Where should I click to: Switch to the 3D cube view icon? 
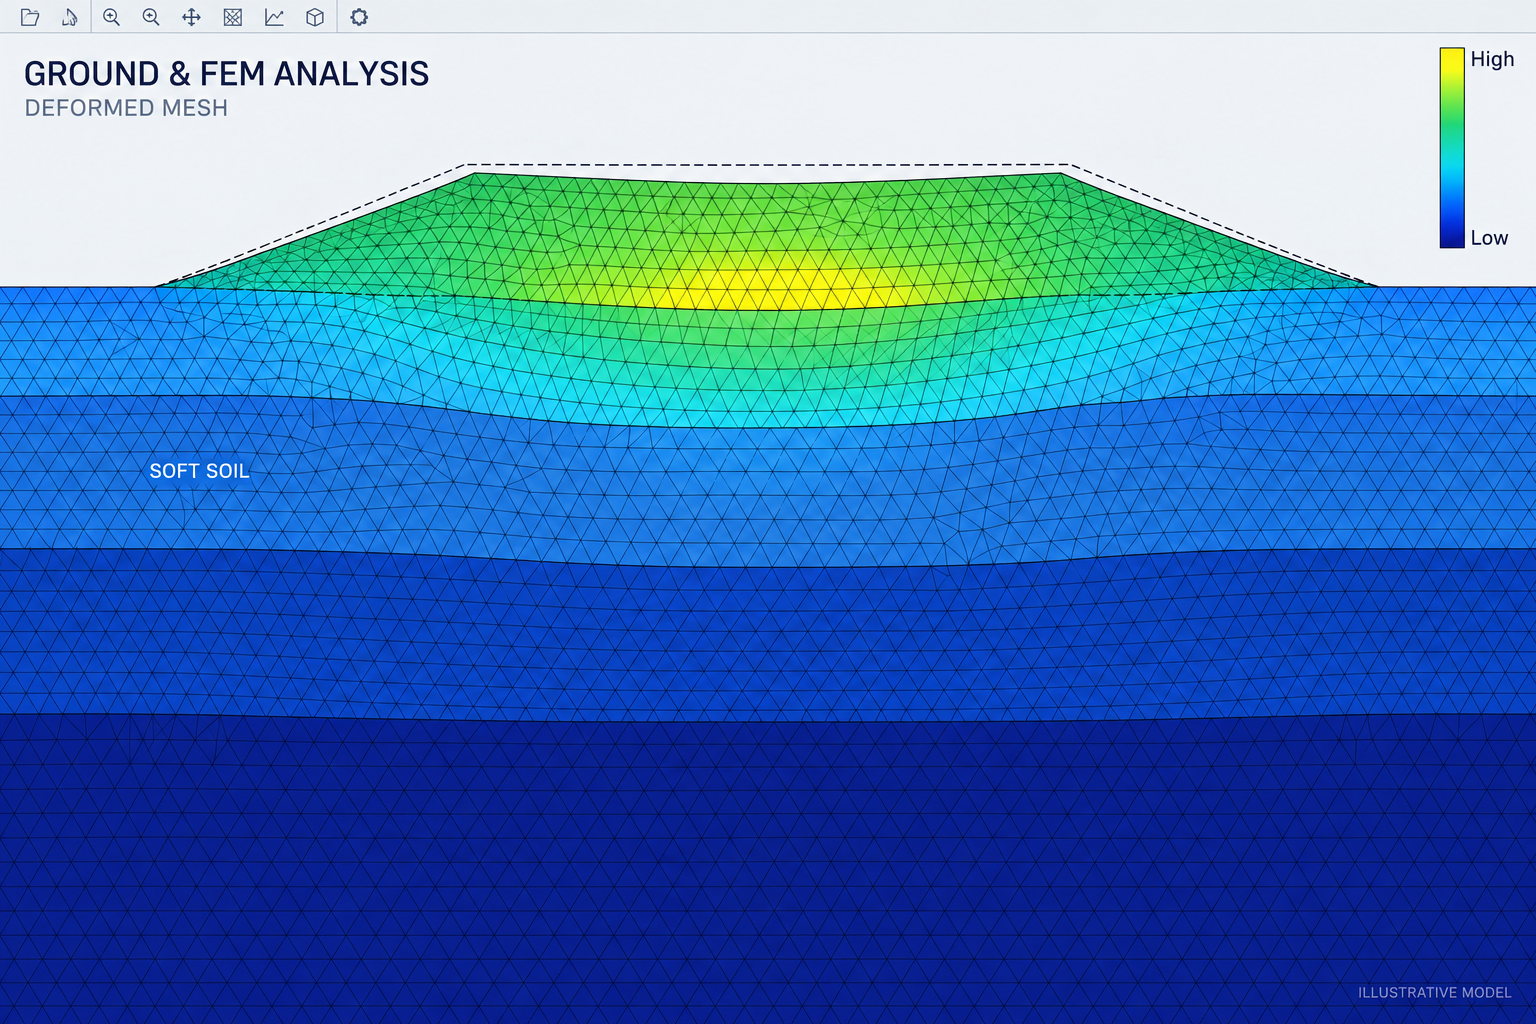click(315, 17)
